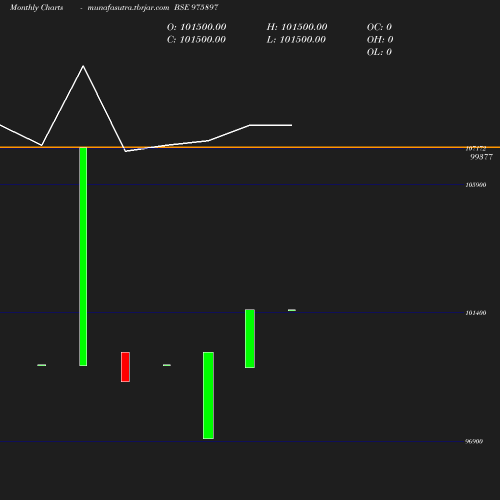500x500 pixels.
Task: Select the tallest green candlestick
Action: pos(83,257)
